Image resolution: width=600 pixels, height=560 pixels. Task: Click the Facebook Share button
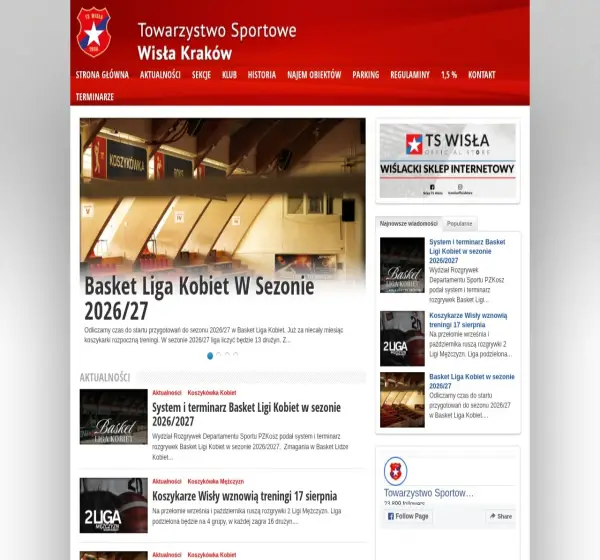pos(501,516)
